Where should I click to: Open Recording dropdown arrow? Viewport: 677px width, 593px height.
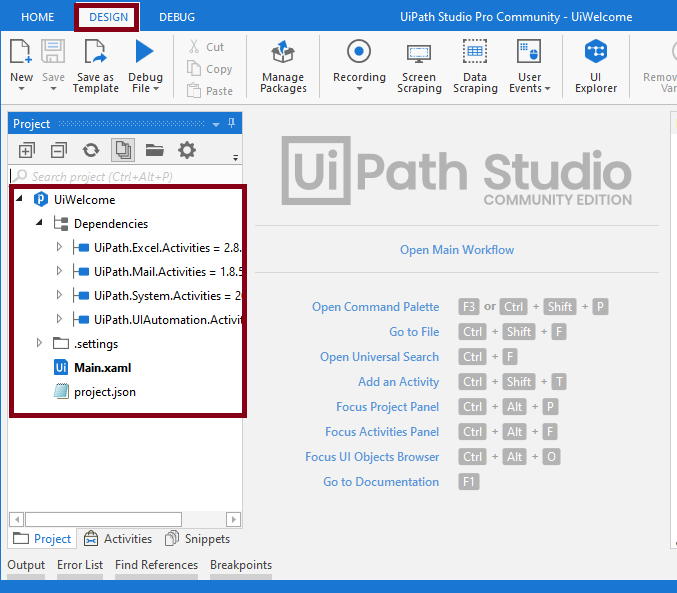pos(359,89)
